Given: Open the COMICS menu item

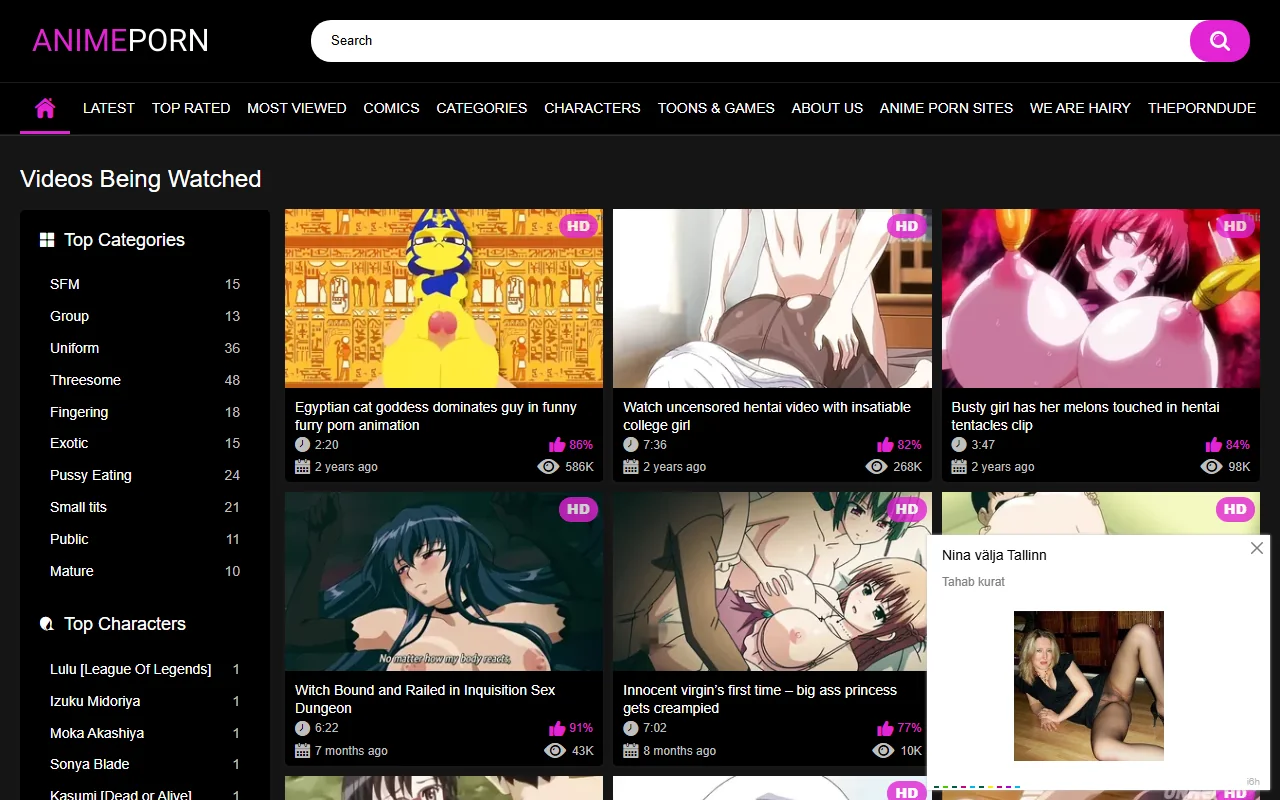Looking at the screenshot, I should click(x=391, y=107).
